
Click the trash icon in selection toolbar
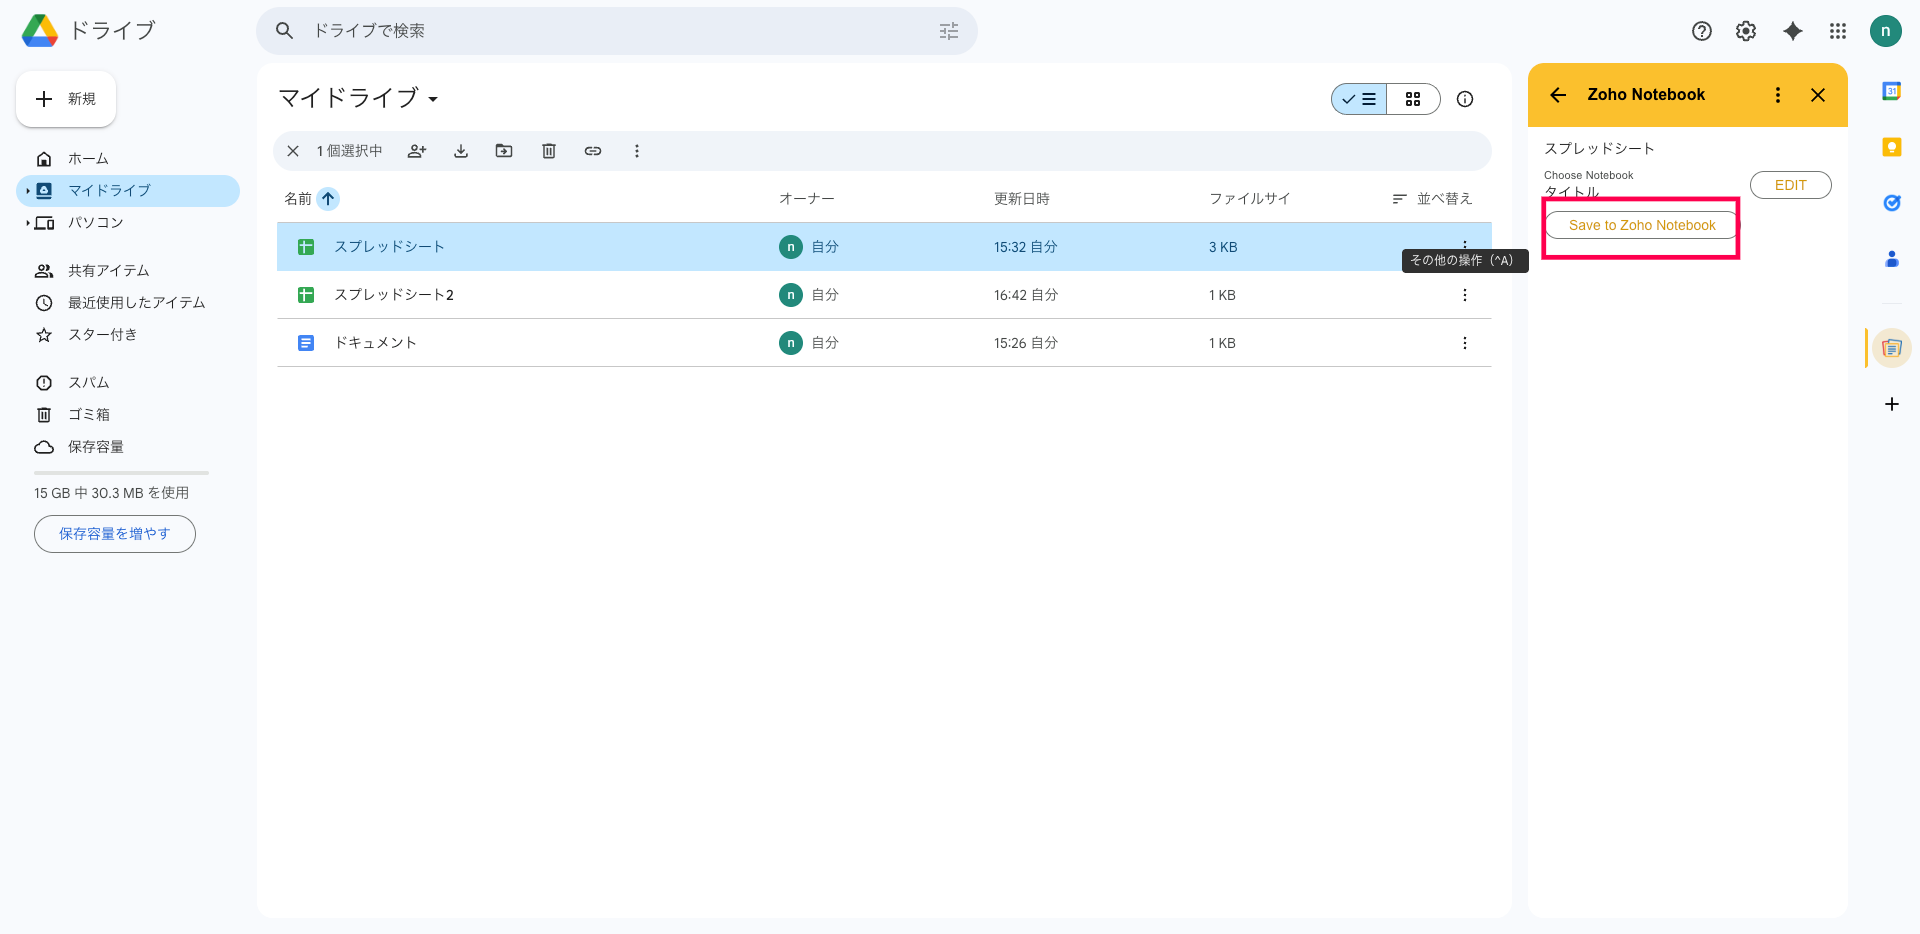[x=549, y=151]
